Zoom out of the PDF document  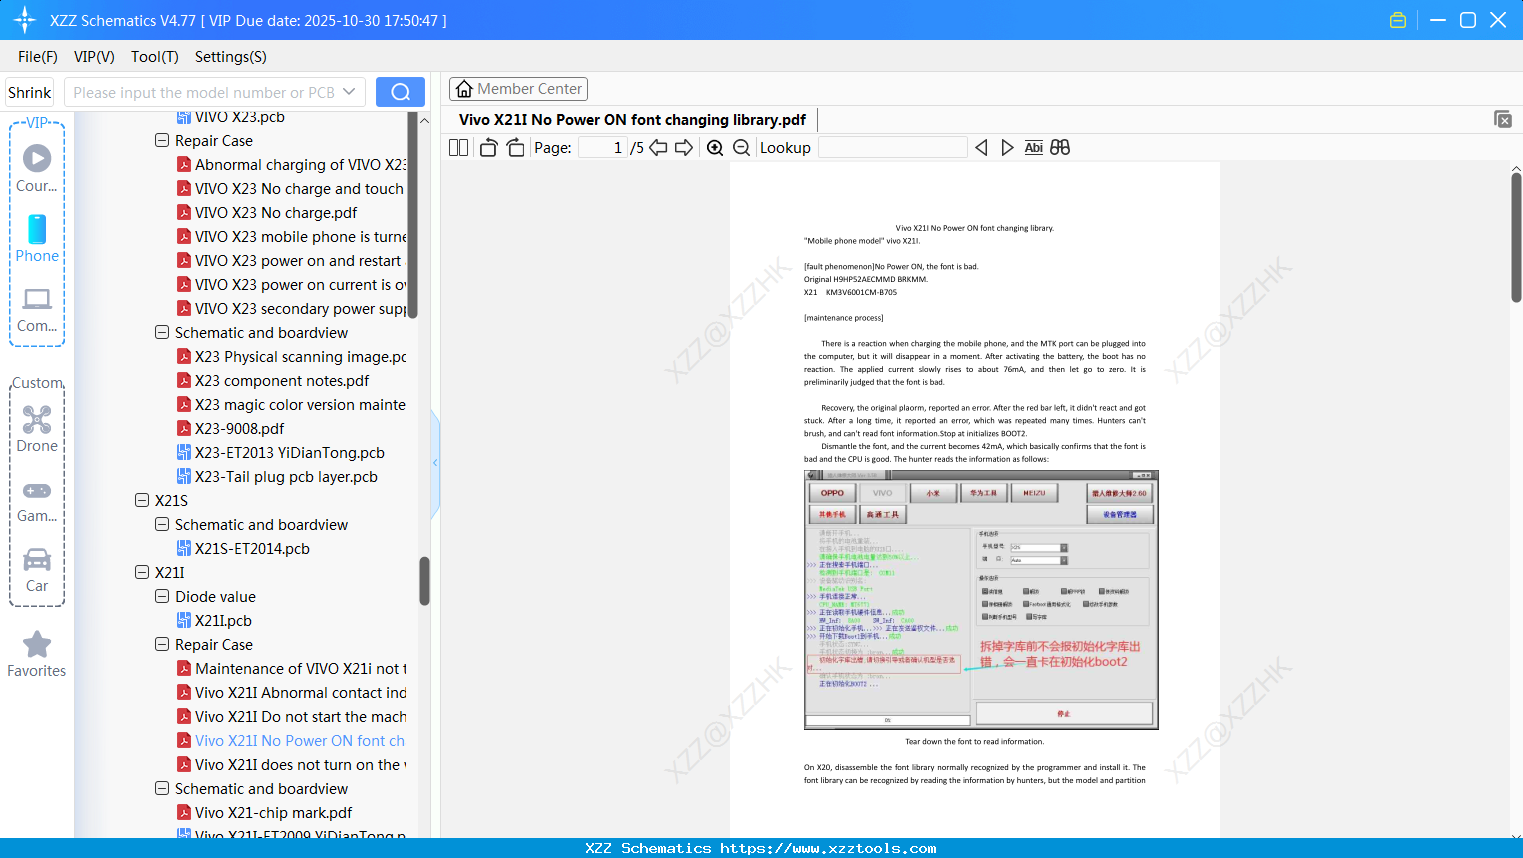741,147
